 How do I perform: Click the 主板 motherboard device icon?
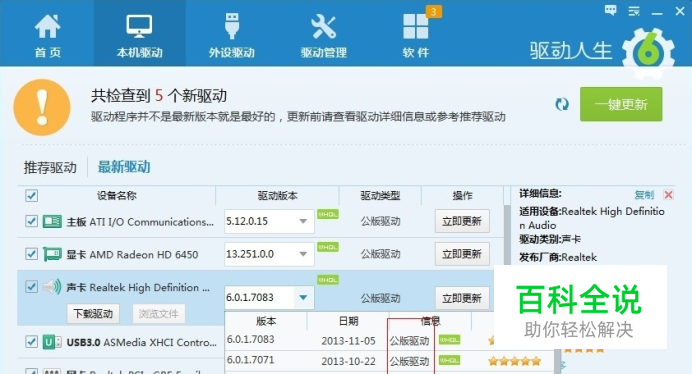pos(52,221)
